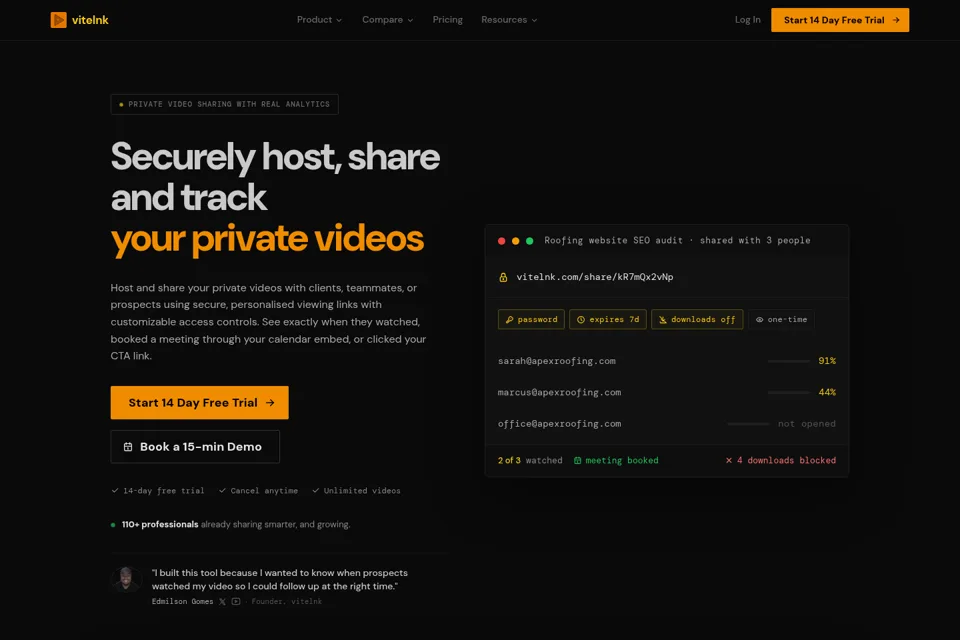Screen dimensions: 960x640
Task: Click the meeting booked calendar icon
Action: tap(577, 460)
